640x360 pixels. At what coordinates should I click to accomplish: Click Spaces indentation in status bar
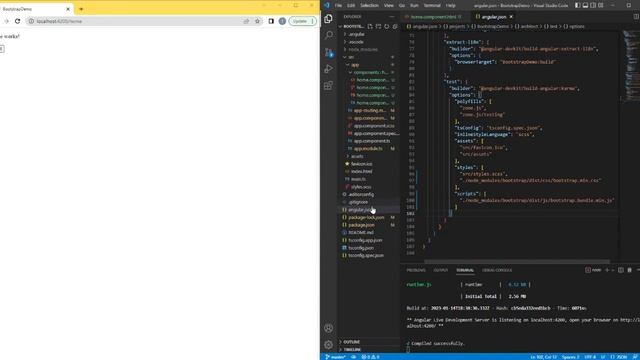point(570,357)
